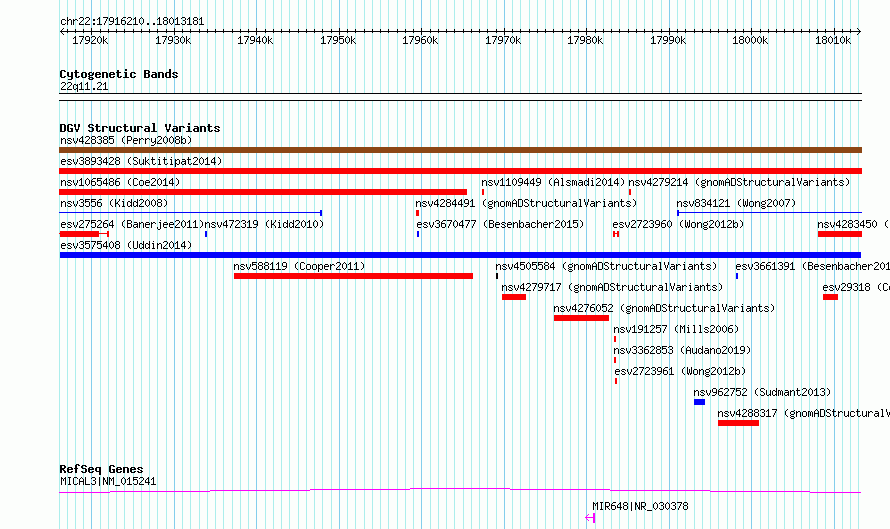Open esv3893428 (Suktitipat2014) variant label
Screen dimensions: 890x529
(x=141, y=161)
